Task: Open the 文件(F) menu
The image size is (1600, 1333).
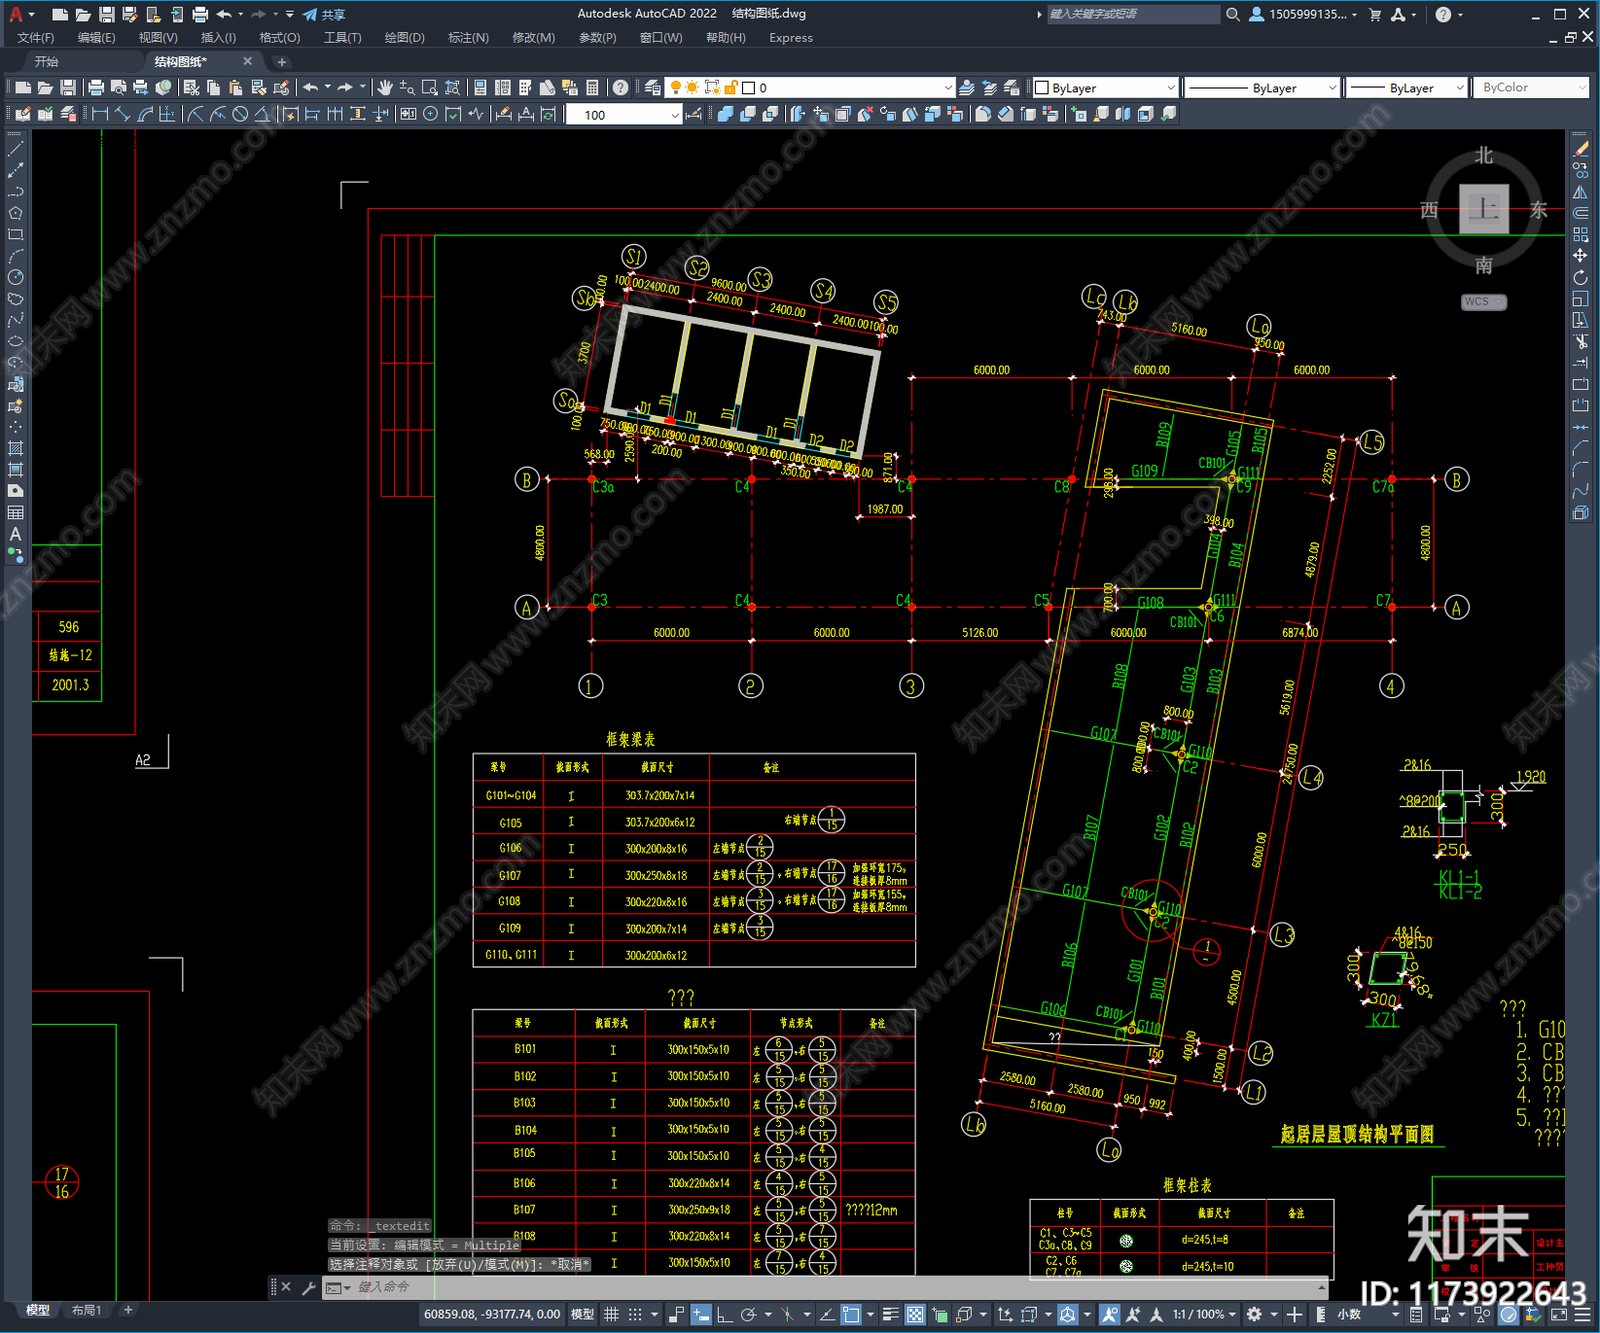Action: 36,38
